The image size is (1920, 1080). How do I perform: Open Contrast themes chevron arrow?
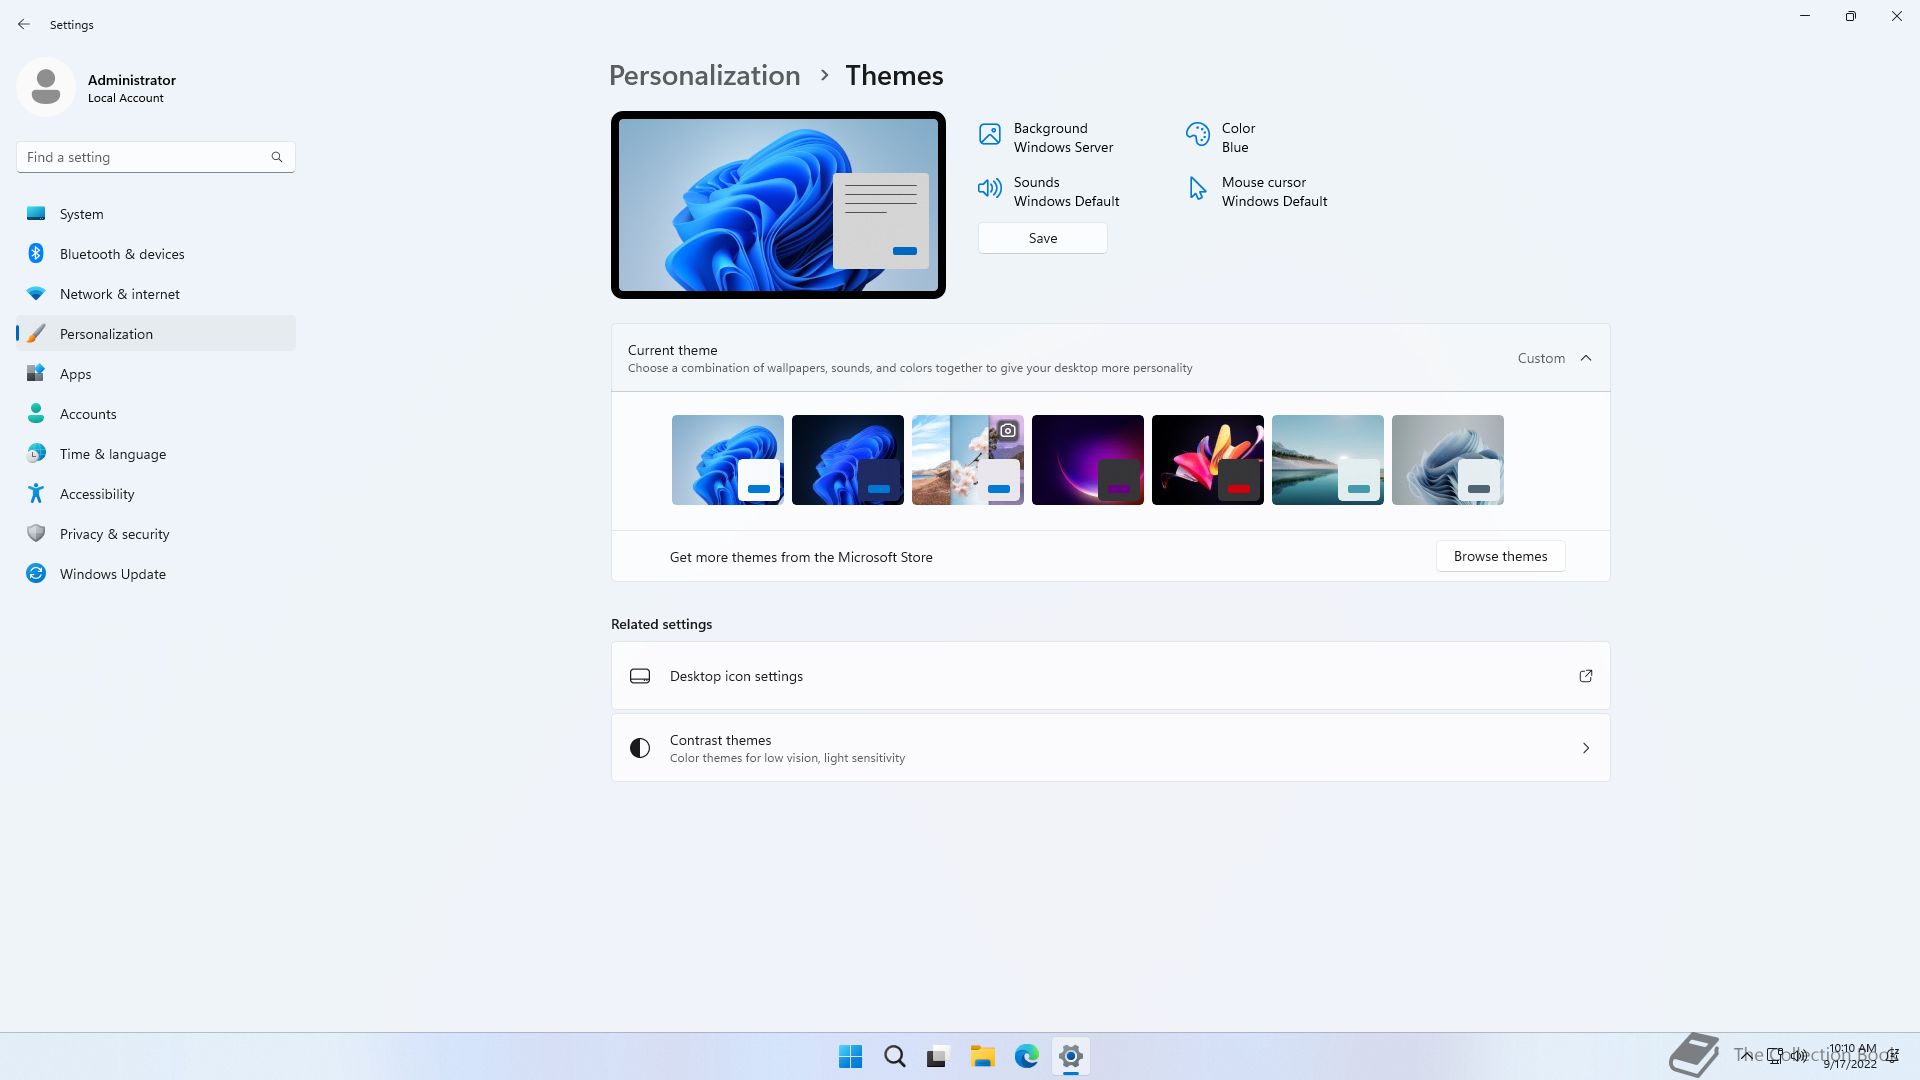(1585, 748)
